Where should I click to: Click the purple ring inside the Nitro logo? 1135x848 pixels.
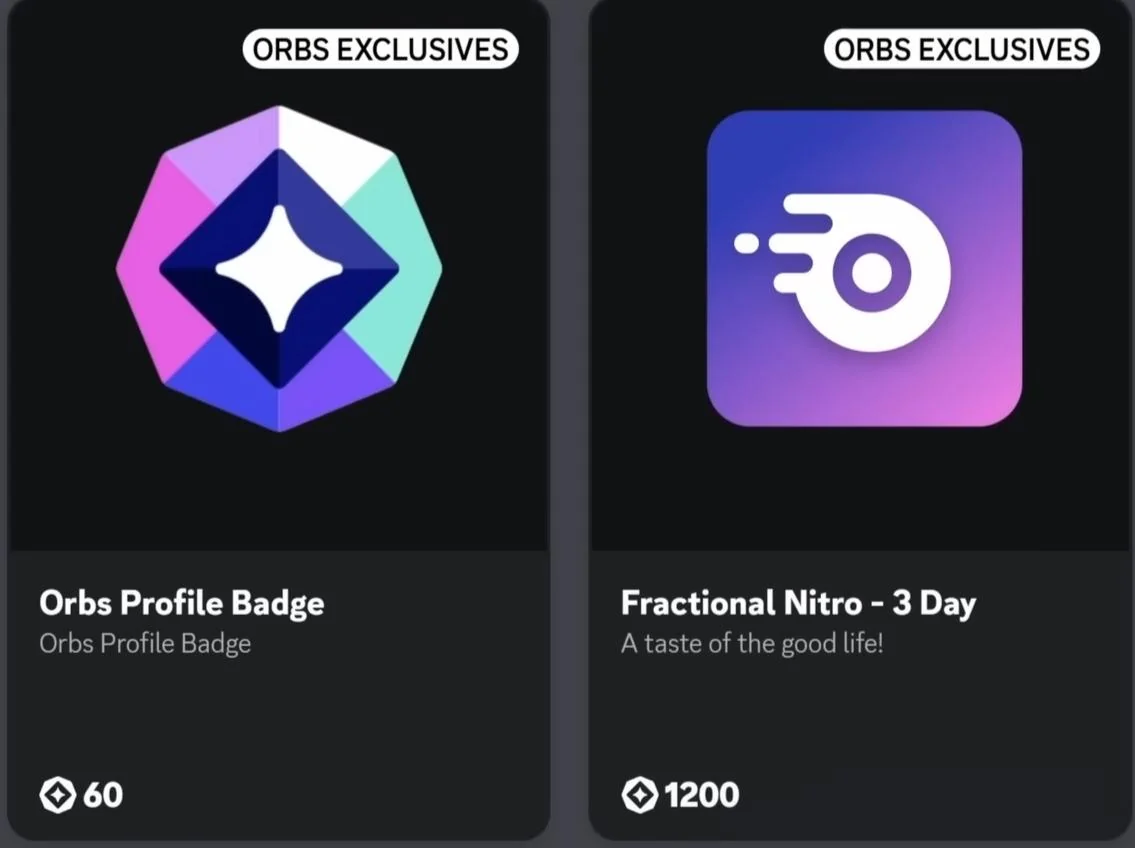pos(872,273)
